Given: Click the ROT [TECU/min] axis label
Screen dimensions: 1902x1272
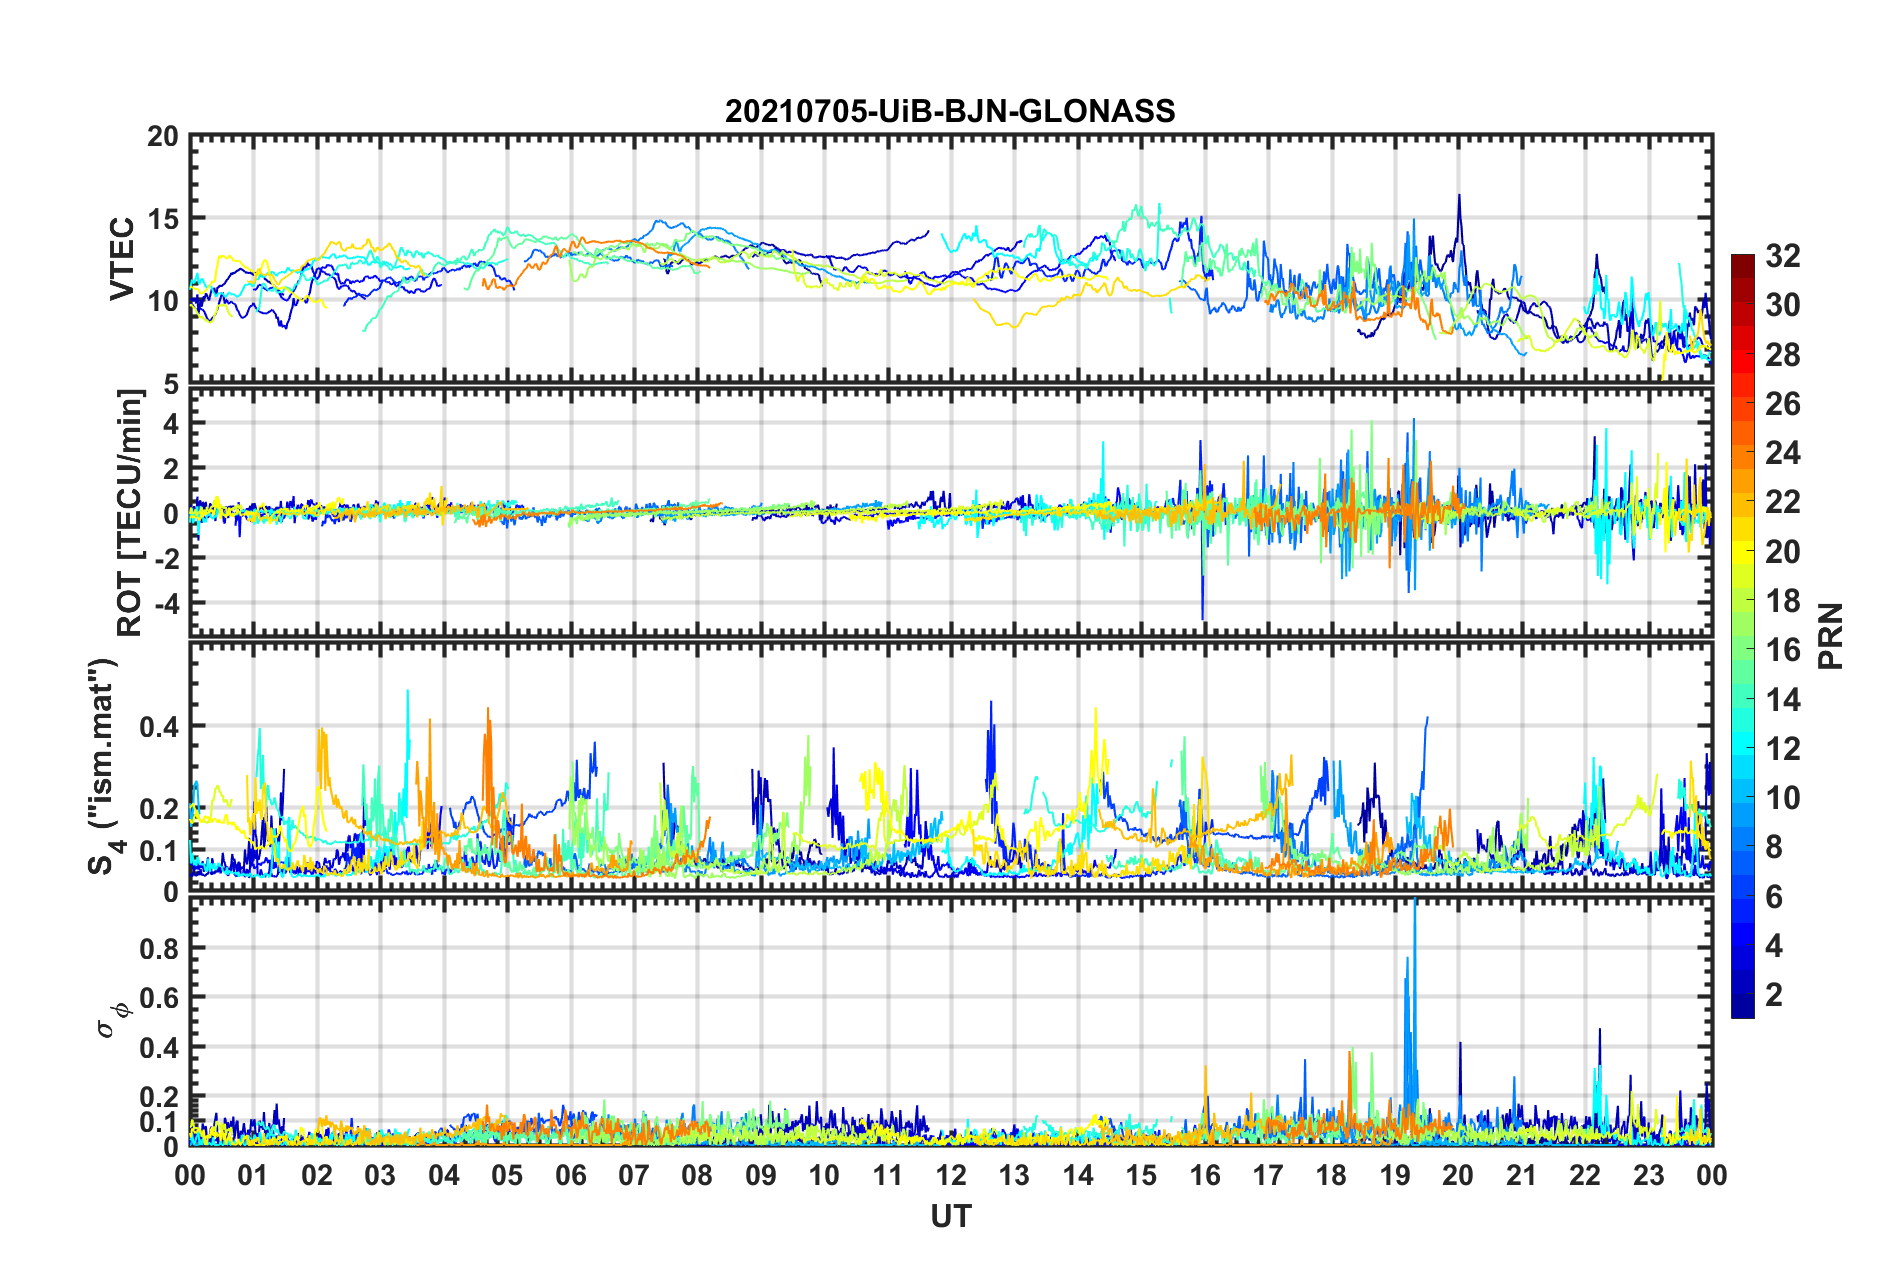Looking at the screenshot, I should pyautogui.click(x=130, y=513).
